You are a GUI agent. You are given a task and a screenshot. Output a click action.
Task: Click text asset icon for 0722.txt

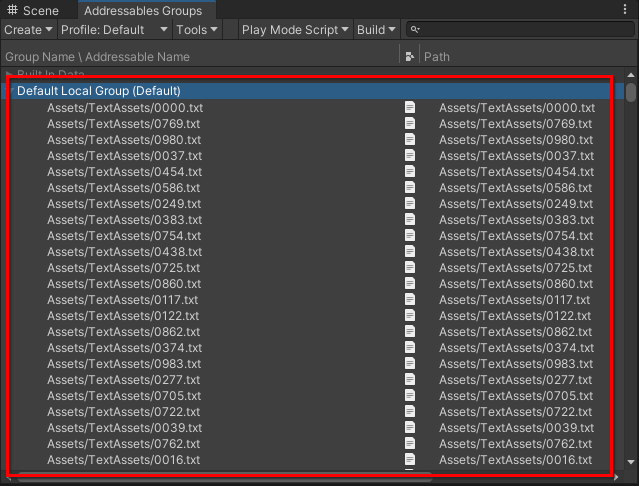(x=410, y=411)
